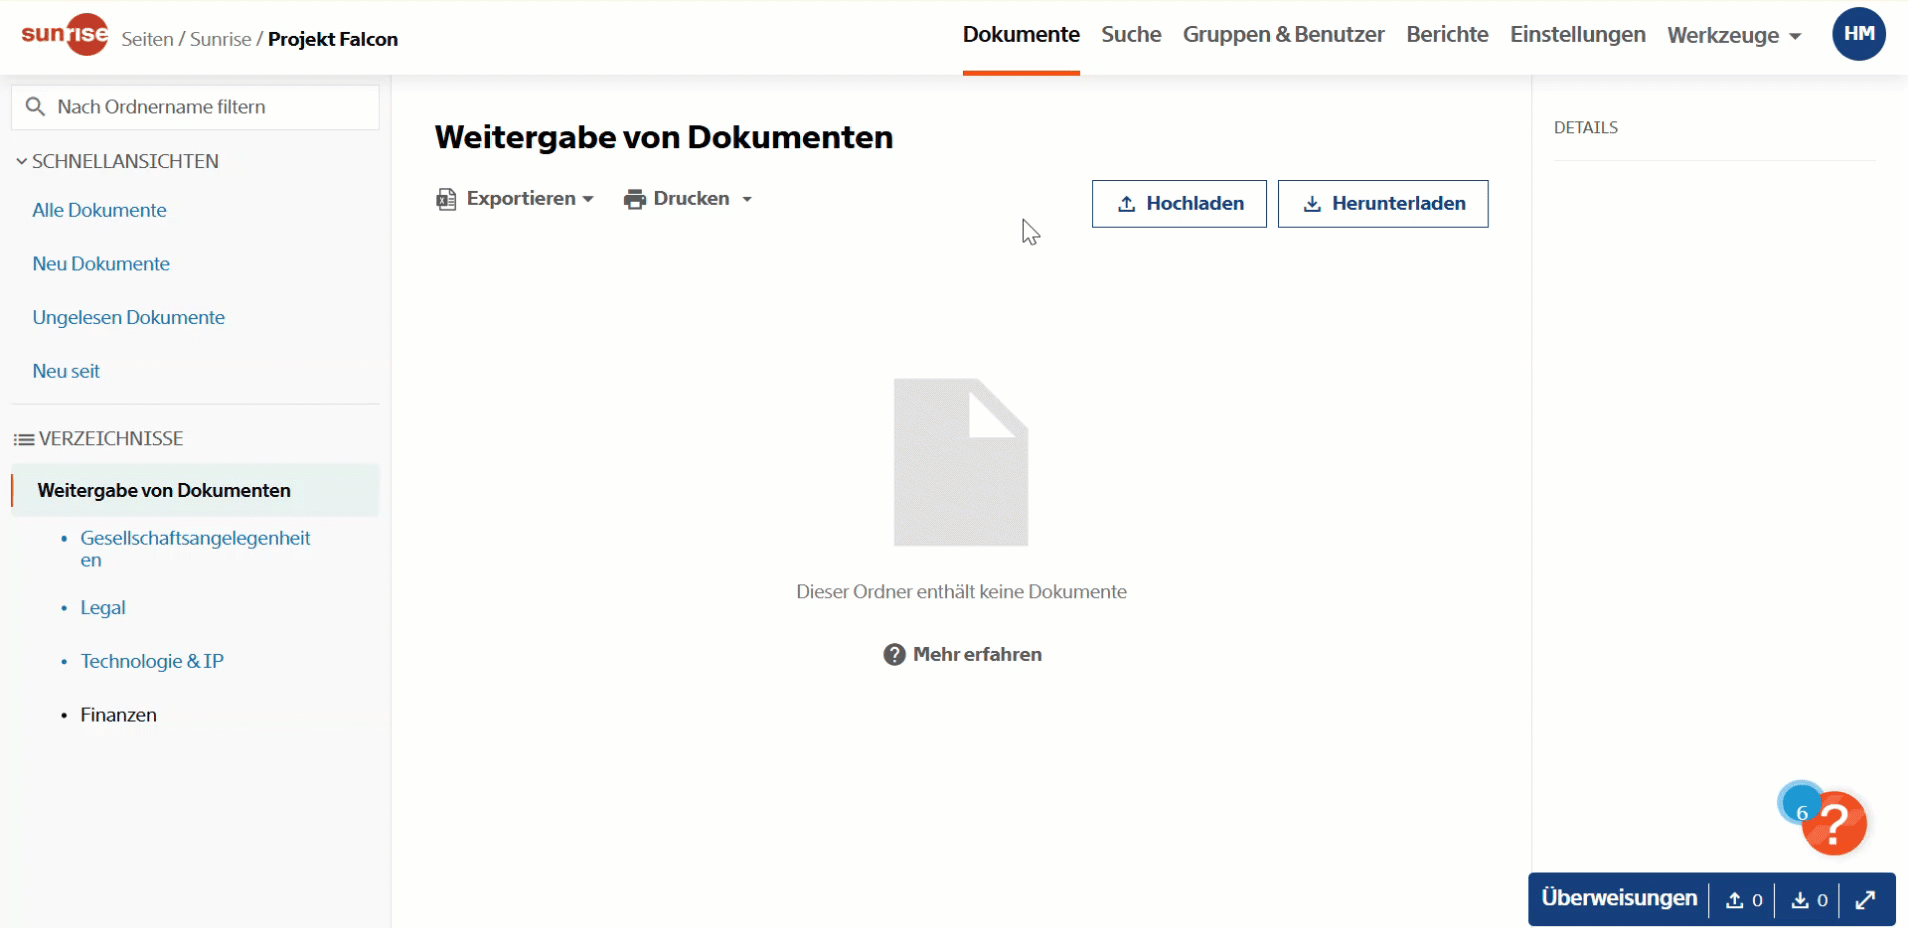Screen dimensions: 1908x928
Task: Click the Sunrise breadcrumb link
Action: [x=220, y=39]
